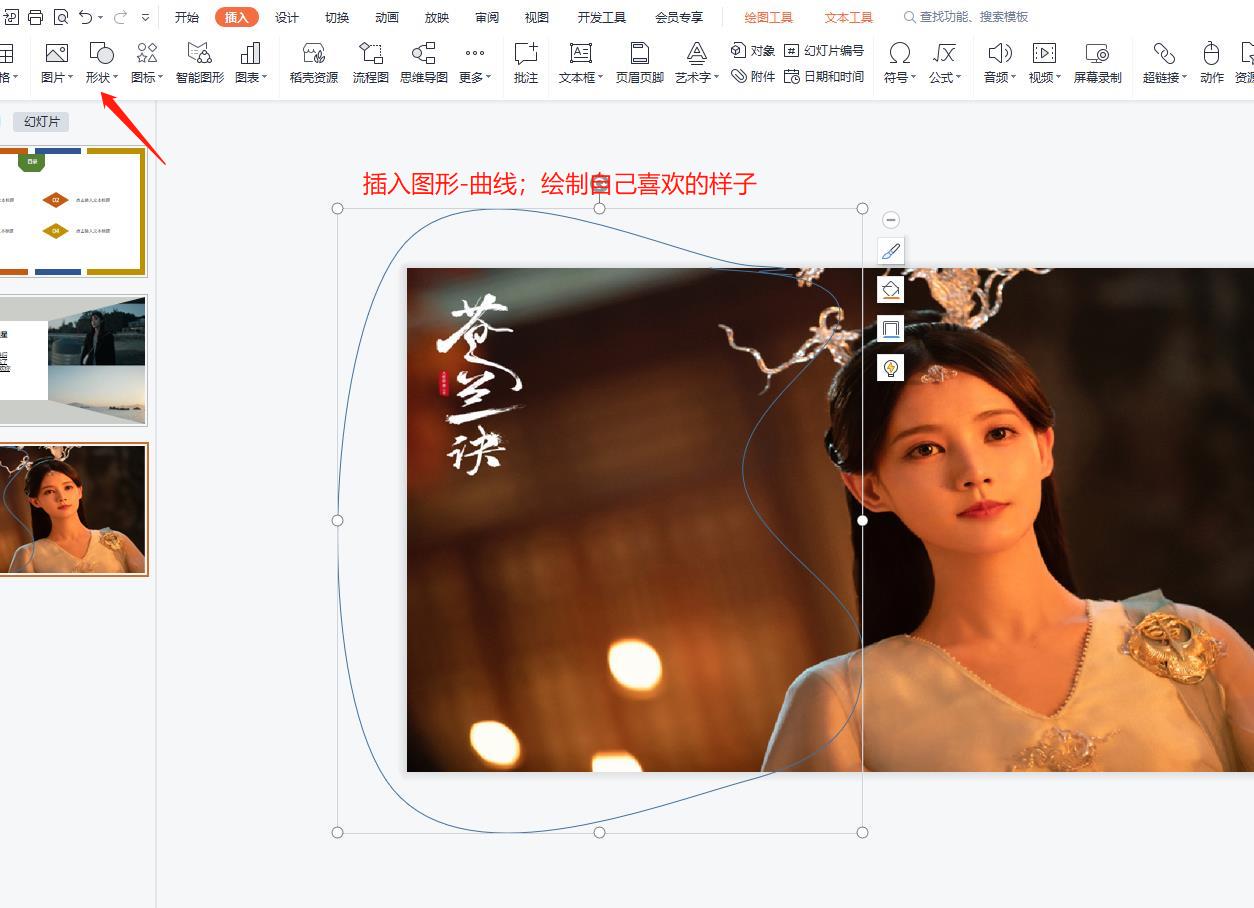Click the 查找功能、搜索模板 search box

966,17
